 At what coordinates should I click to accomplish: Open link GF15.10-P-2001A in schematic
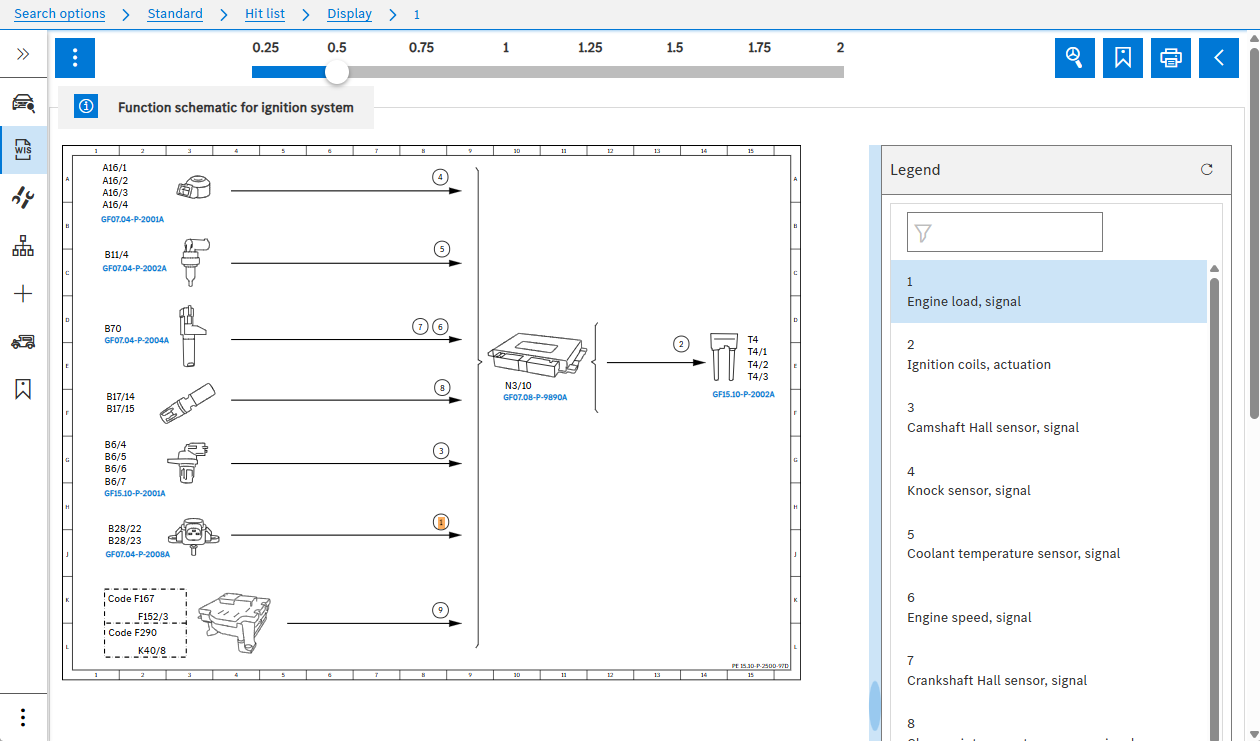coord(135,493)
